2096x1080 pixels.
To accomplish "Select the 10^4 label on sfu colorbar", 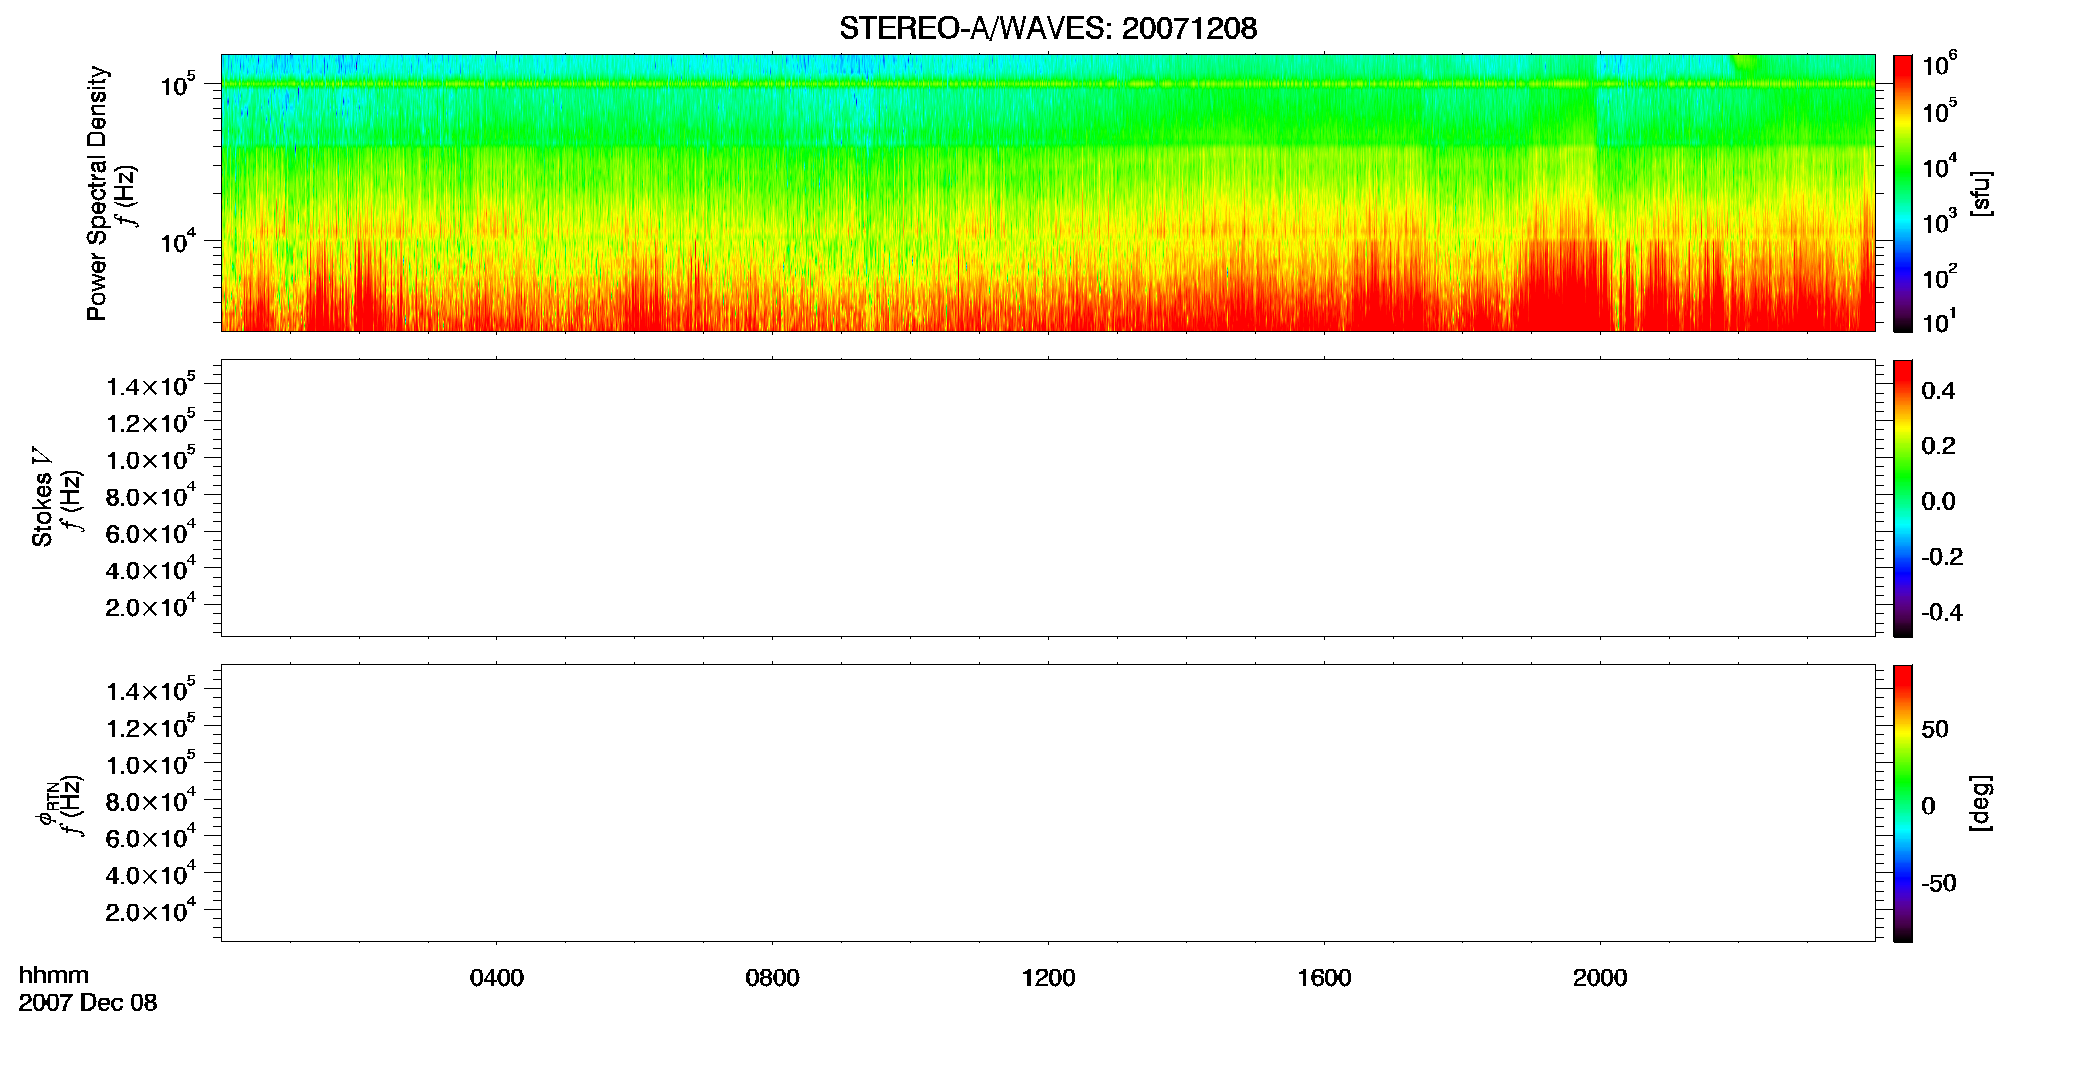I will coord(1939,166).
